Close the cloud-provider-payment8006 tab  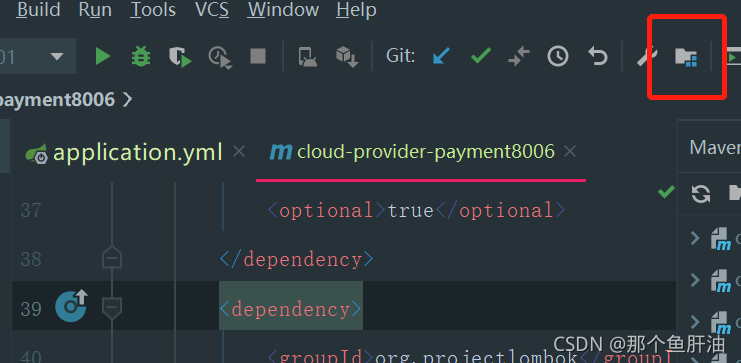coord(570,152)
